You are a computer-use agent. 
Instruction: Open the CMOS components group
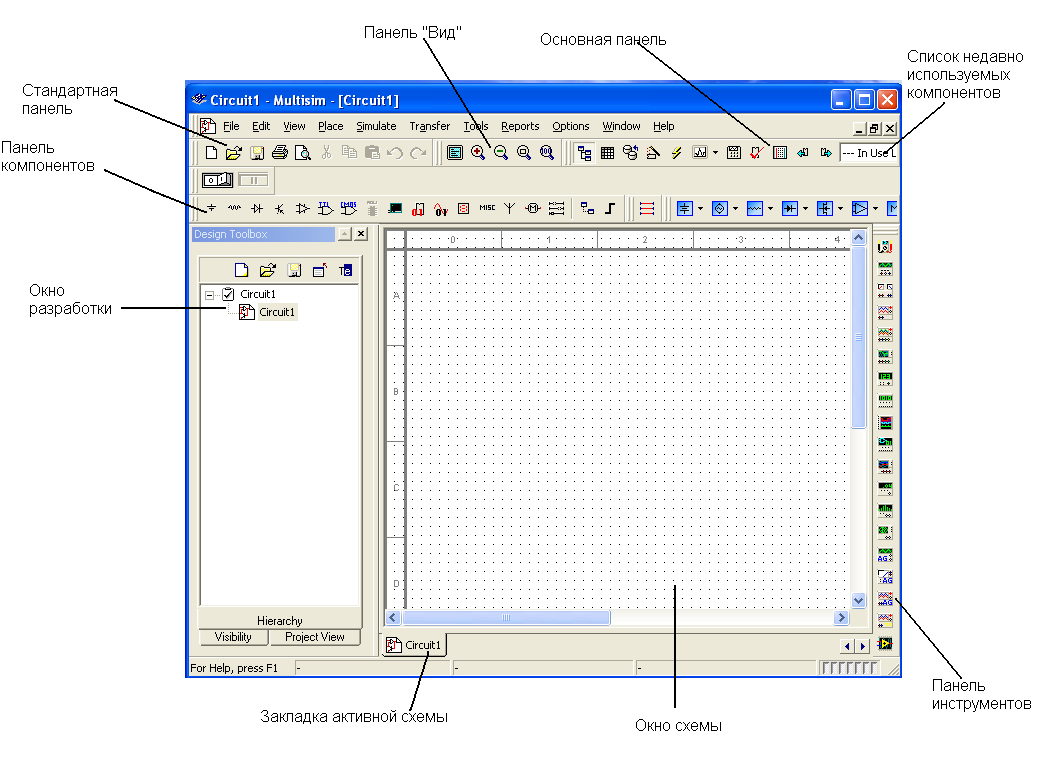click(349, 208)
